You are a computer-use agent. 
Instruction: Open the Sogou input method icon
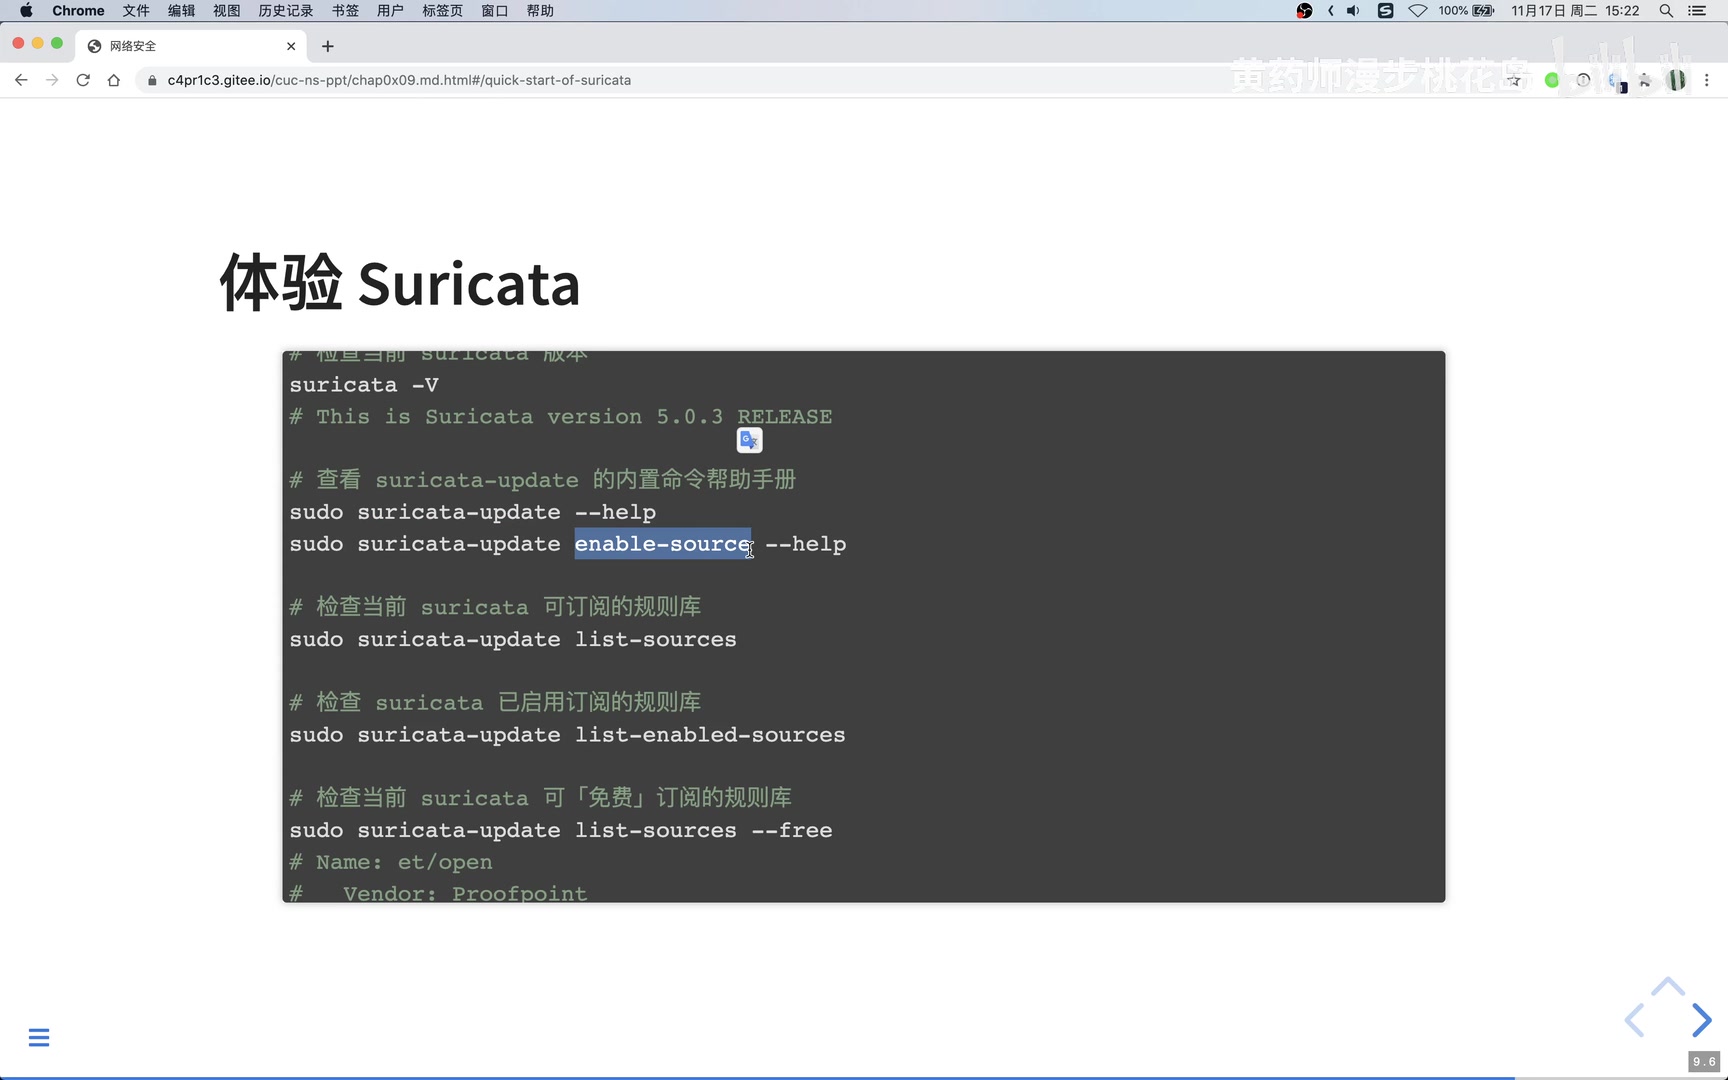1385,11
